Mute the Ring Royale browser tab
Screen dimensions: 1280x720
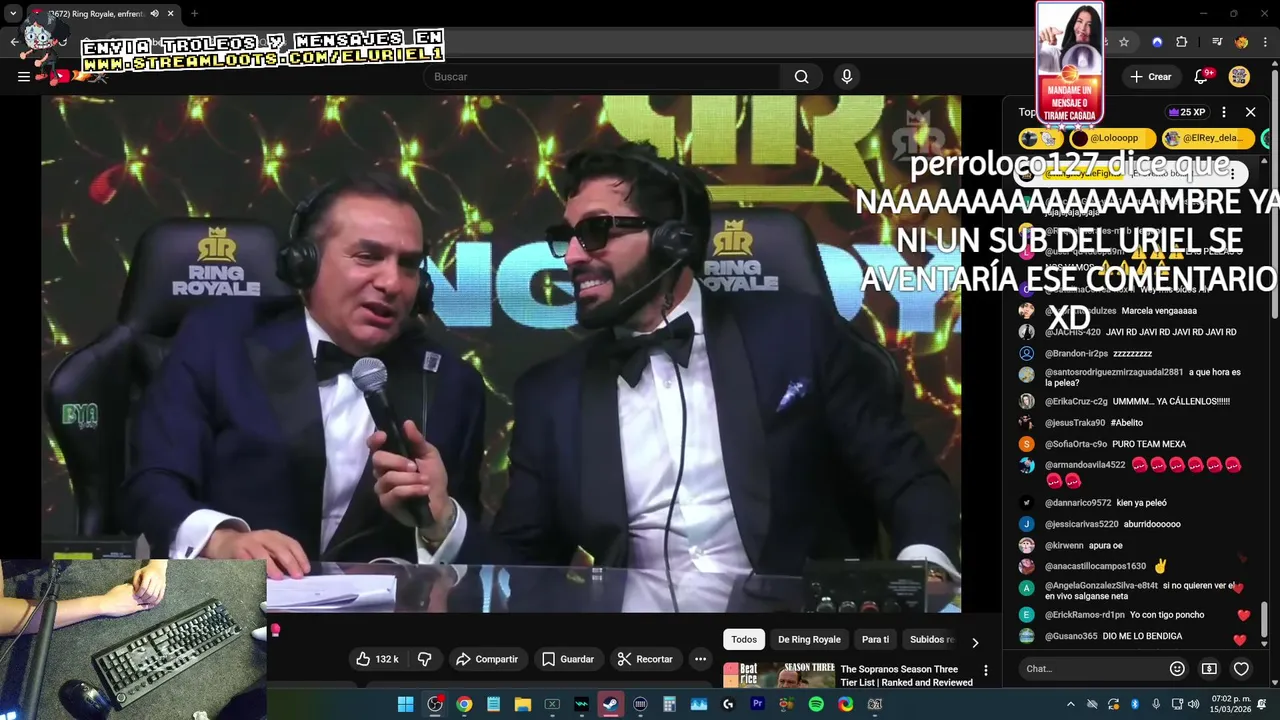tap(154, 14)
